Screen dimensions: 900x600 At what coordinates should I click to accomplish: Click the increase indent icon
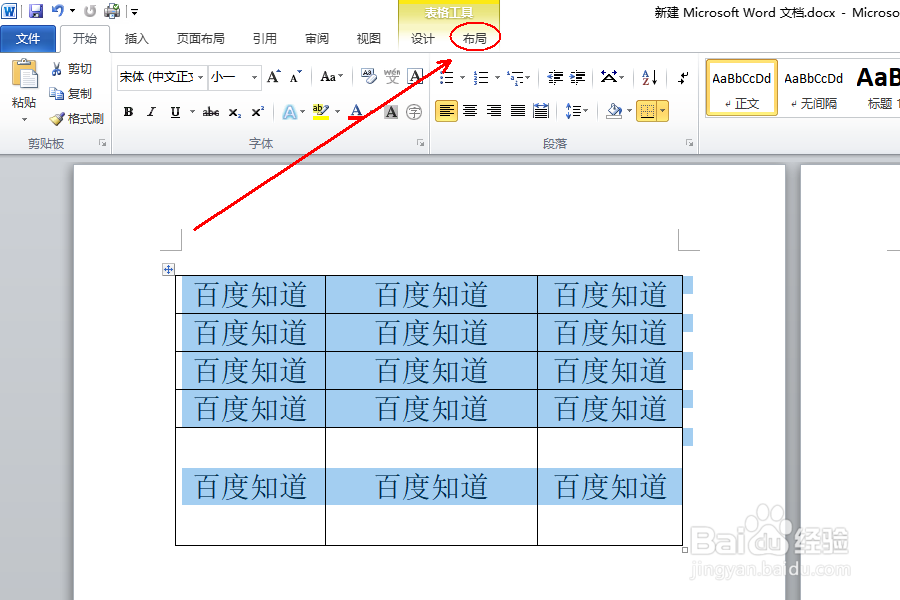tap(577, 77)
